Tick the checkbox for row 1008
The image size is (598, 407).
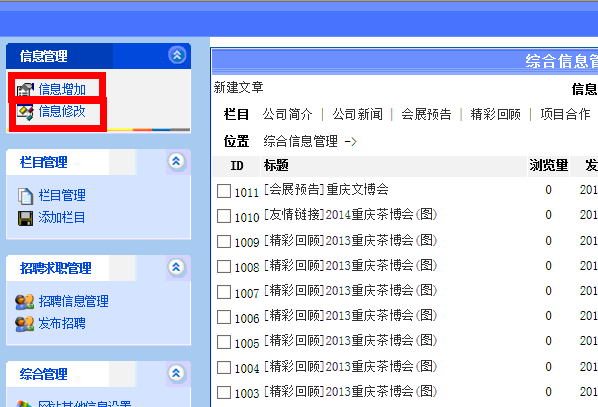click(224, 266)
